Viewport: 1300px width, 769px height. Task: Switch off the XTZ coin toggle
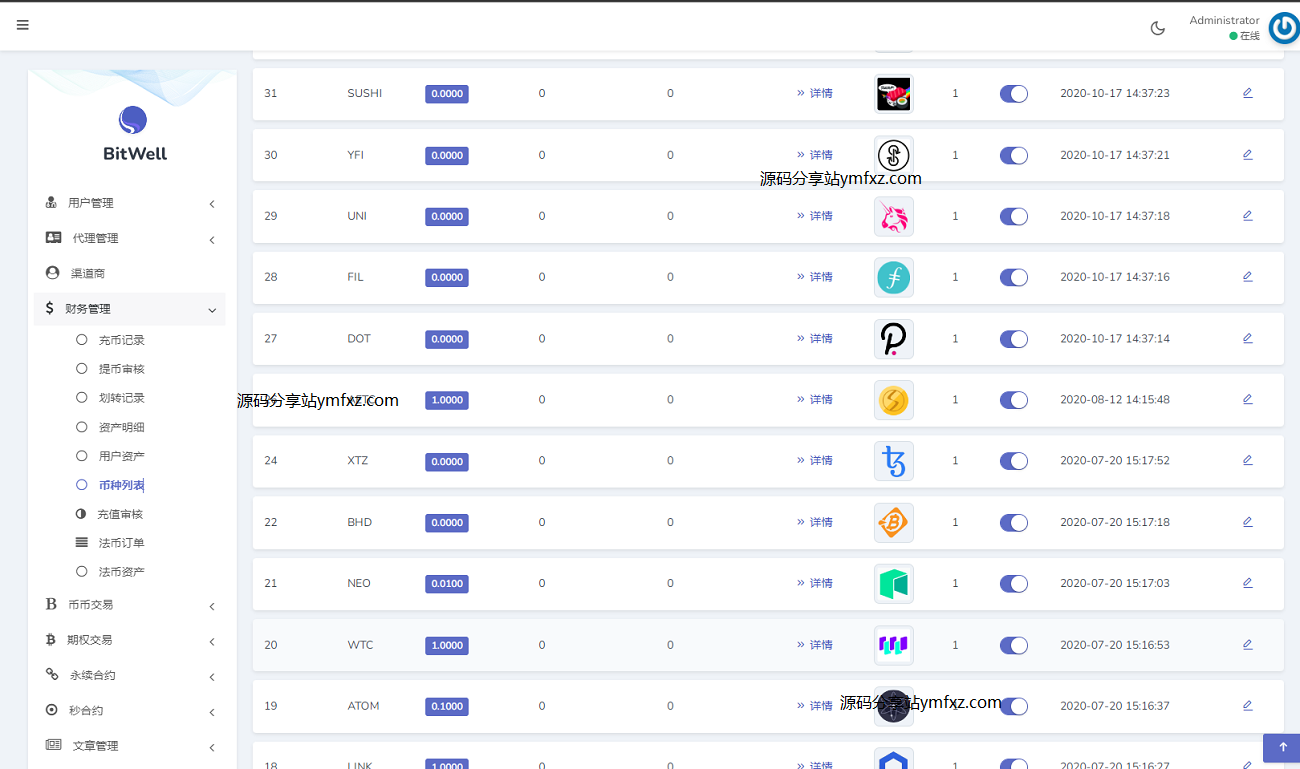[1013, 461]
